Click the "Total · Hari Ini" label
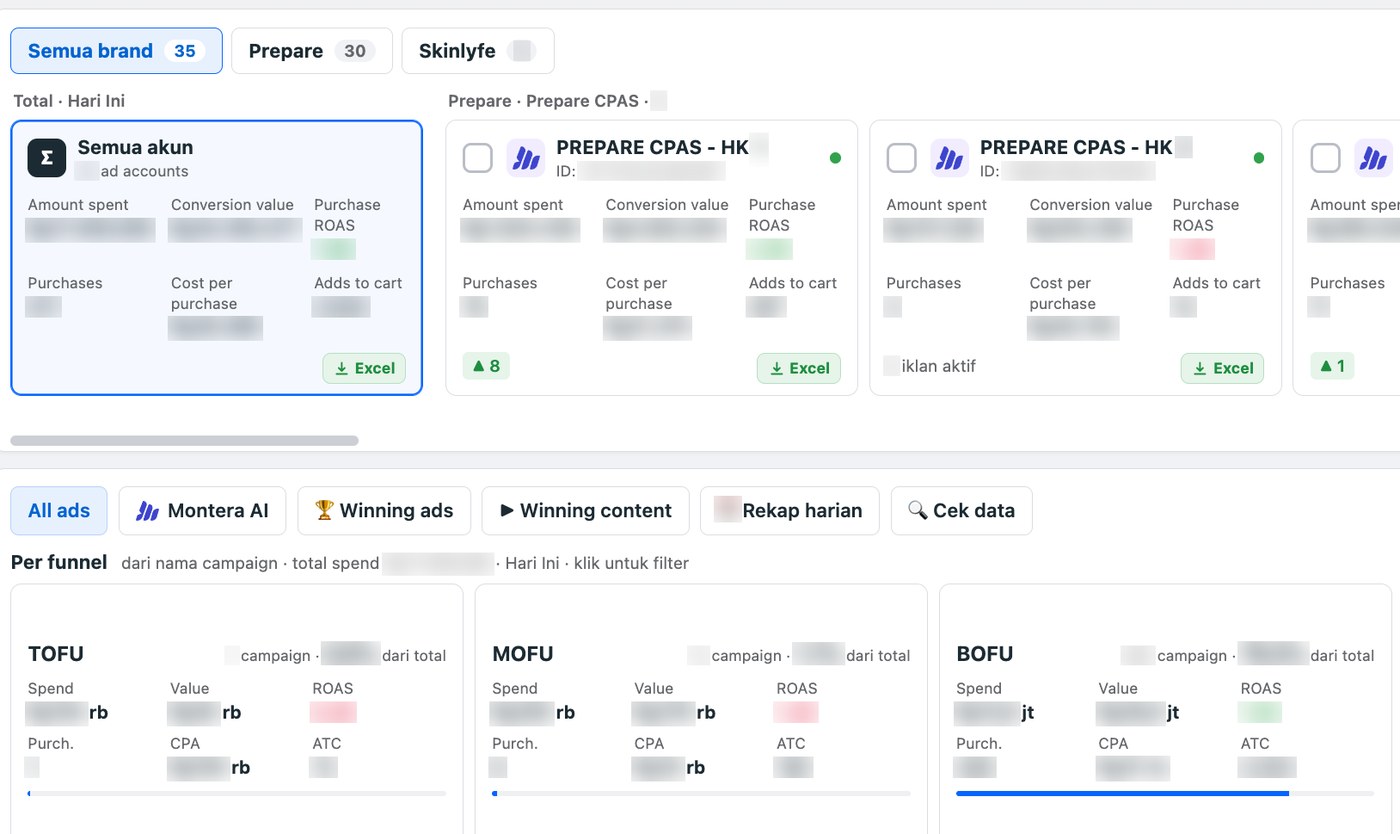This screenshot has width=1400, height=834. point(69,101)
